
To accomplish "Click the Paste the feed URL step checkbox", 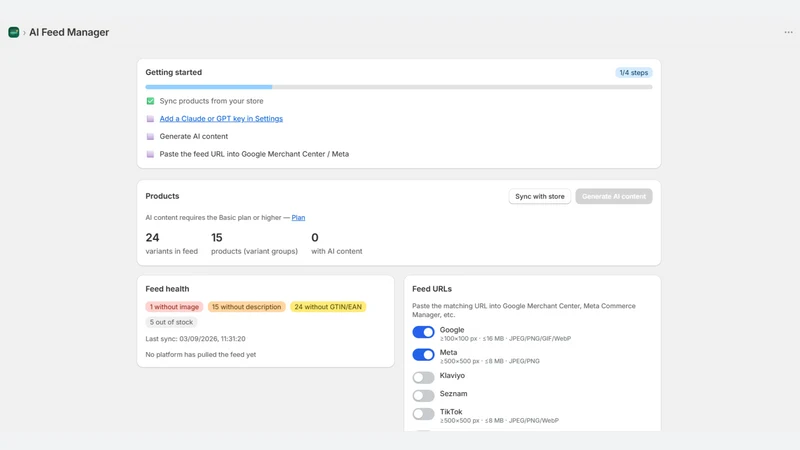I will 150,154.
